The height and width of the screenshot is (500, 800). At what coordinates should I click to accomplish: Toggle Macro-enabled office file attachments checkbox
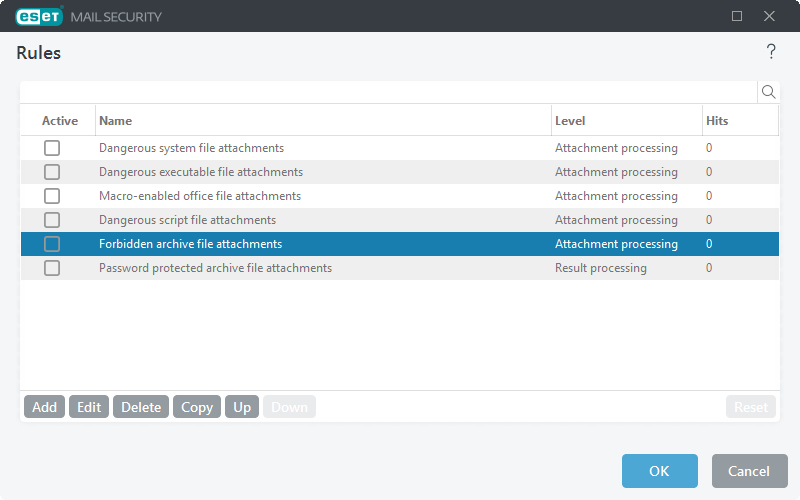52,196
